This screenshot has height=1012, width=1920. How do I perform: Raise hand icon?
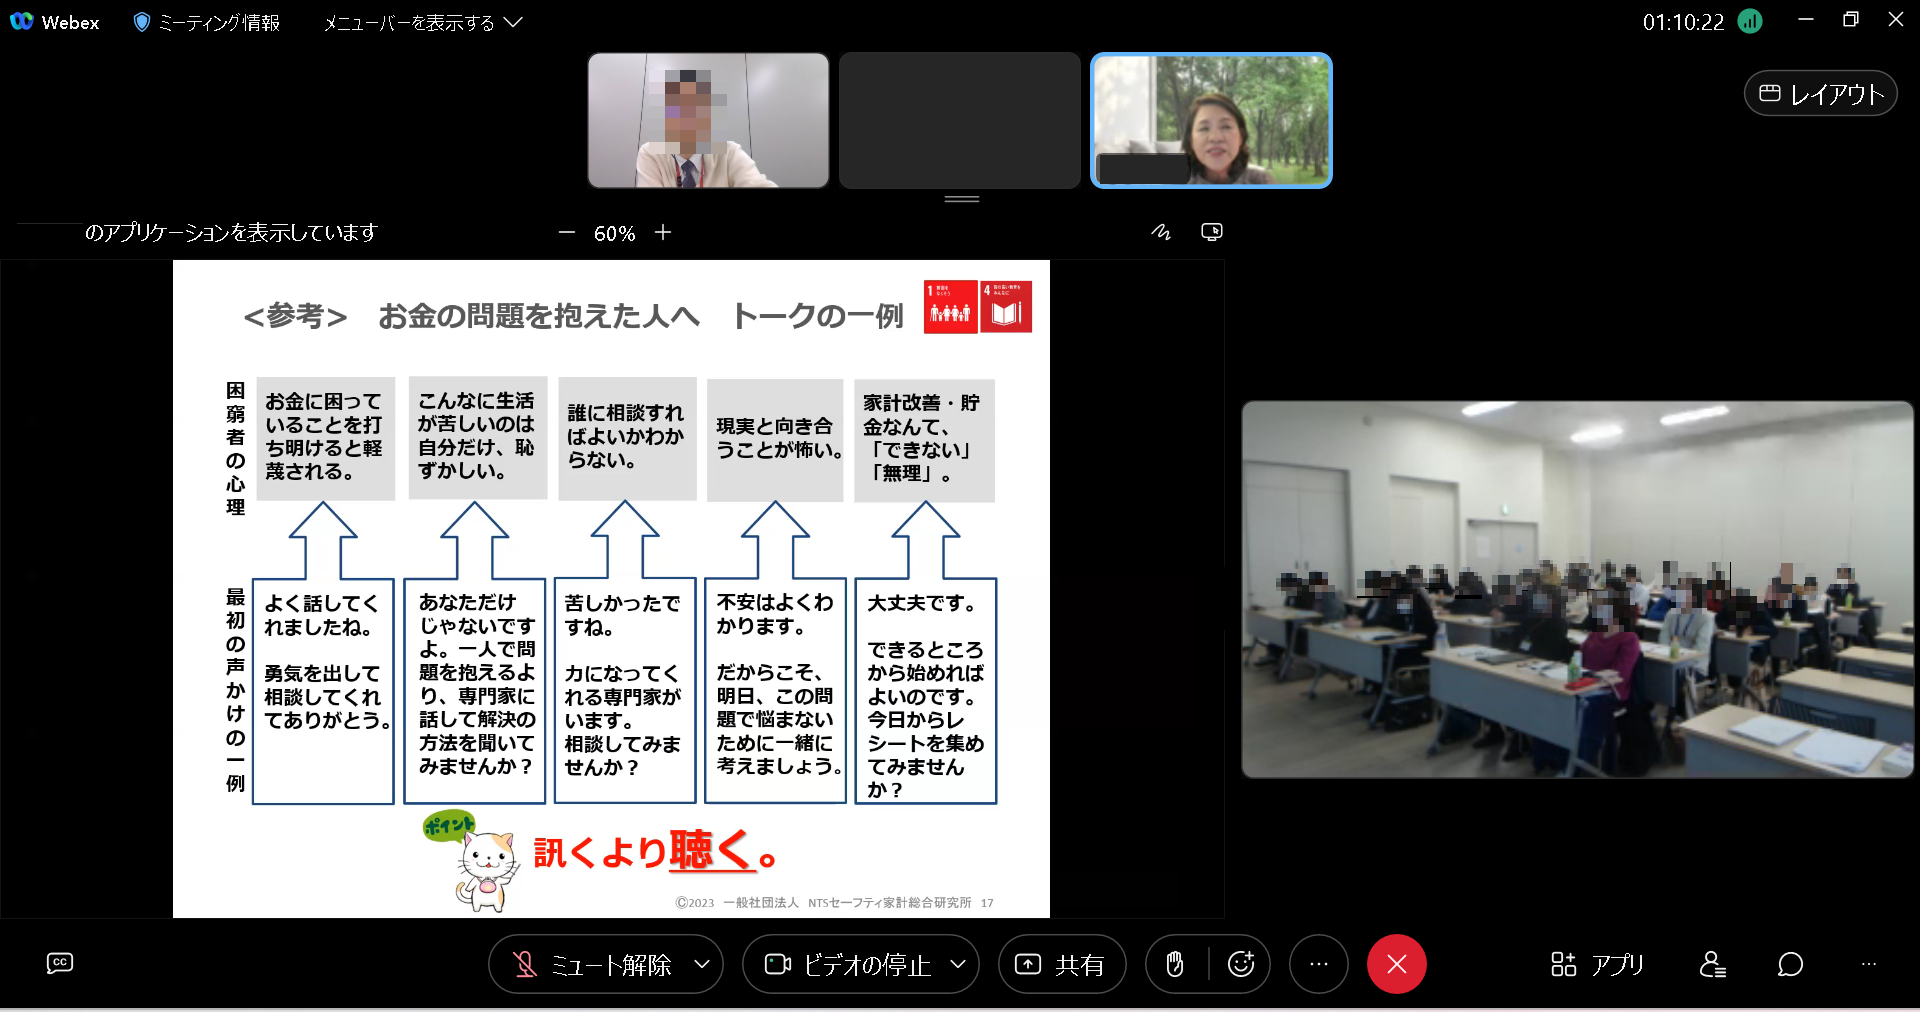tap(1176, 964)
